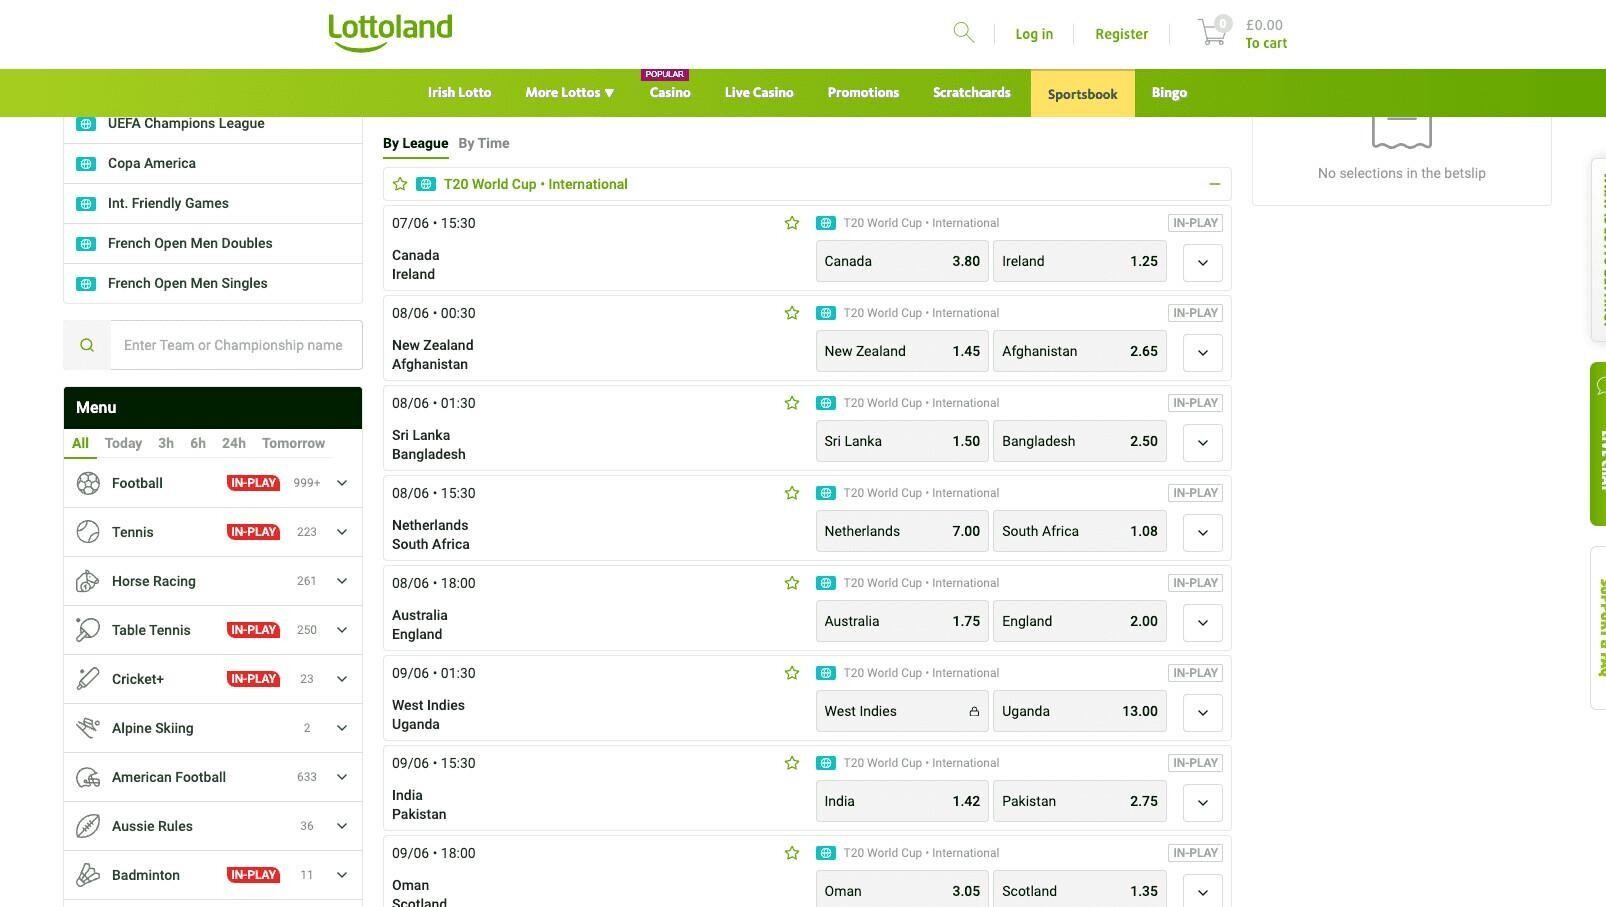Click the Horse Racing icon in menu
The image size is (1606, 907).
[88, 581]
